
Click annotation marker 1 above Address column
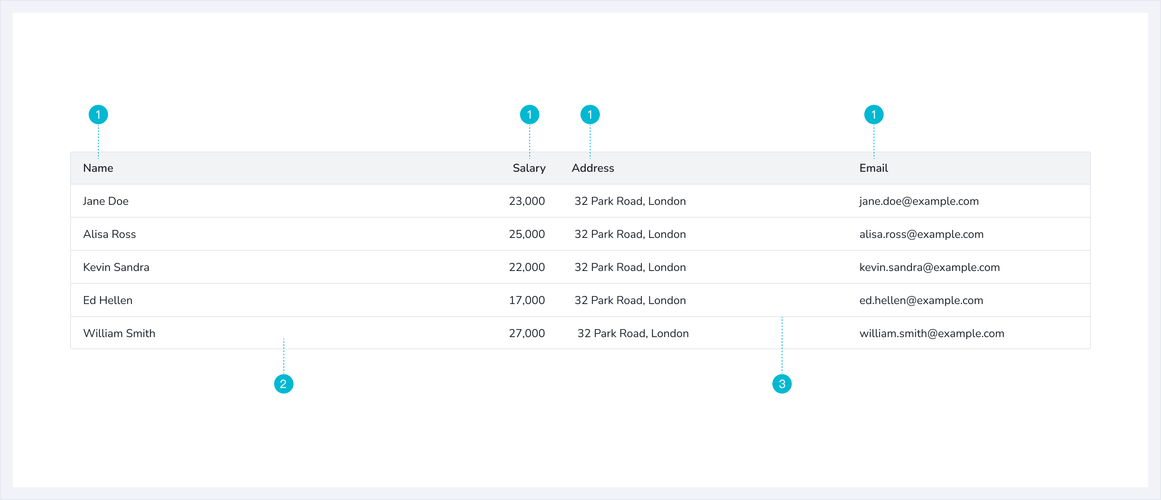(590, 115)
